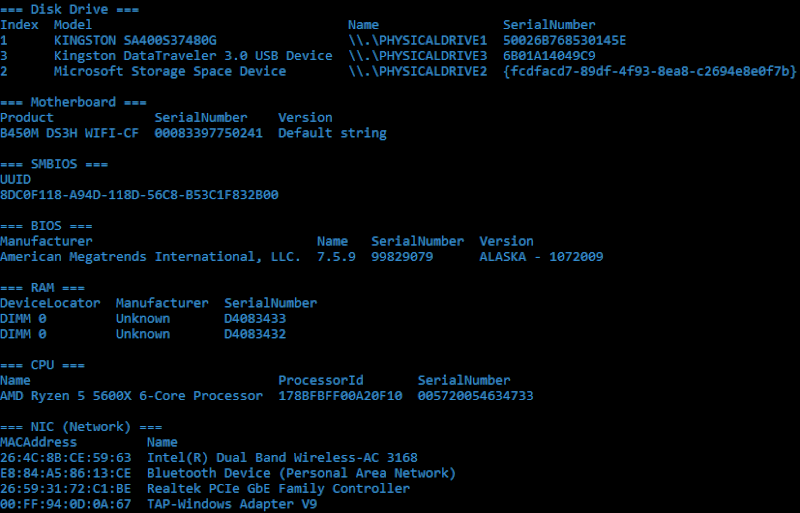The width and height of the screenshot is (800, 513).
Task: Click the TAP-Windows Adapter V9 entry
Action: 232,504
